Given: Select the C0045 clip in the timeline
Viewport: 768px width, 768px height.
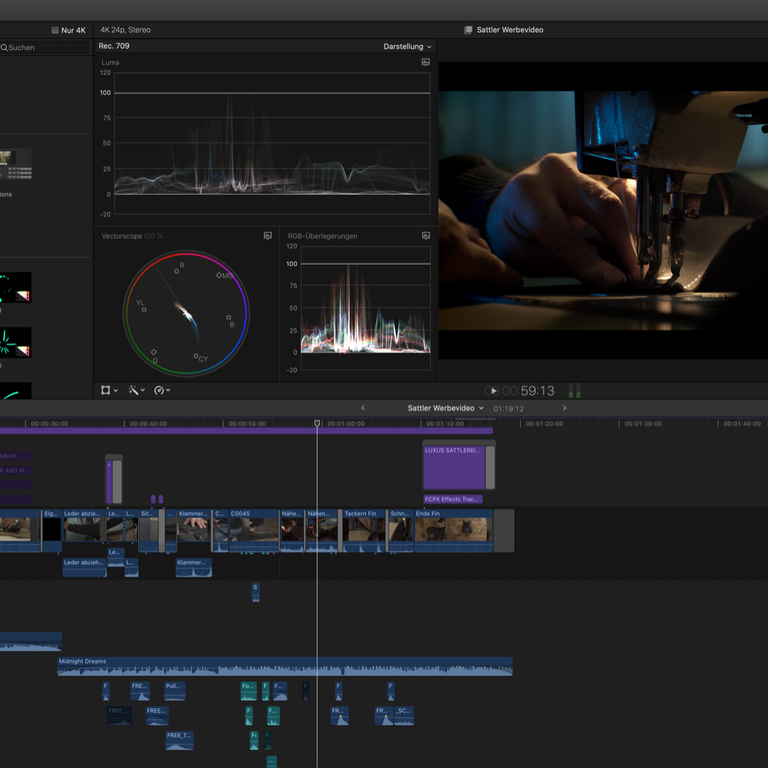Looking at the screenshot, I should click(x=254, y=530).
